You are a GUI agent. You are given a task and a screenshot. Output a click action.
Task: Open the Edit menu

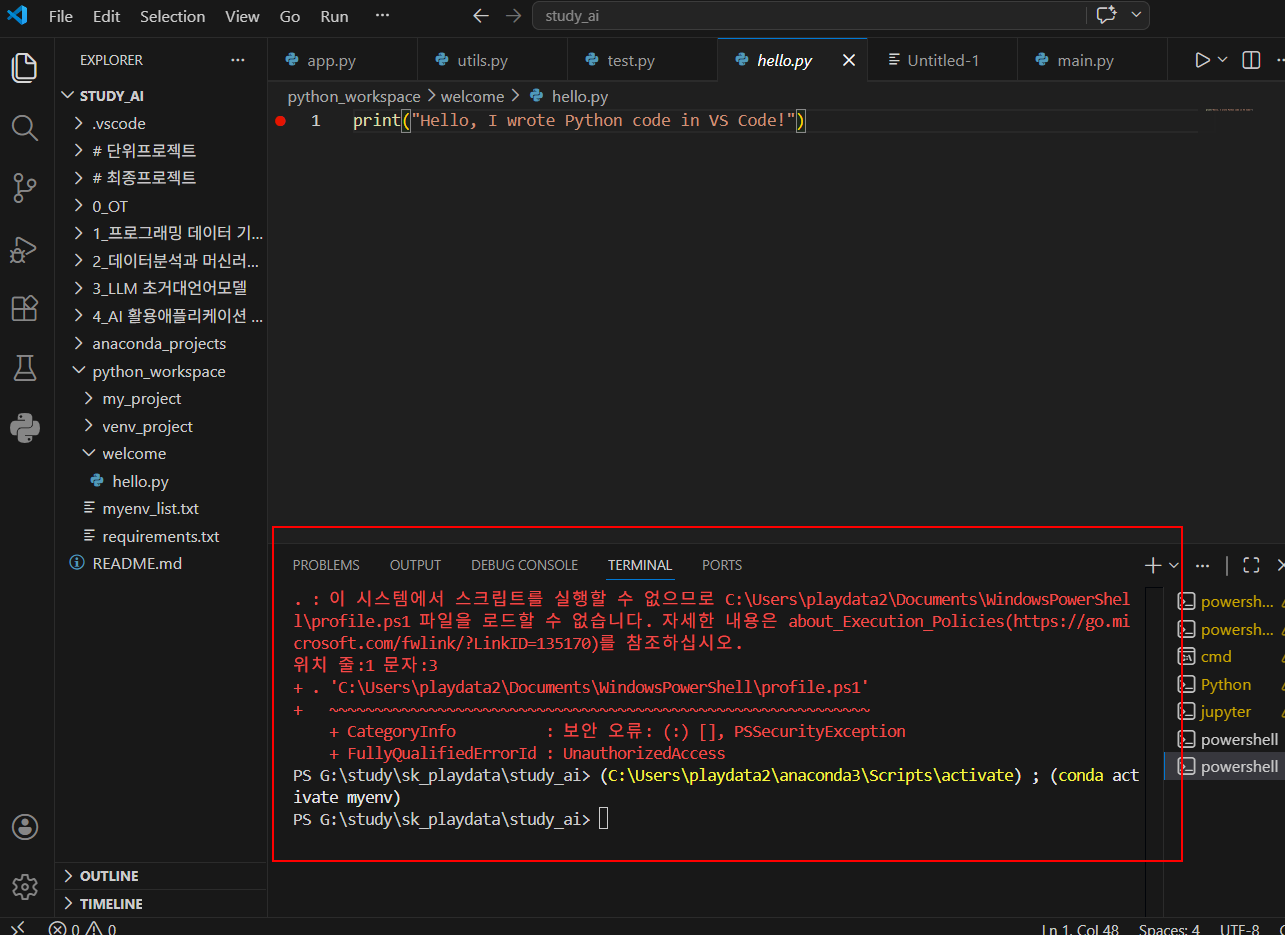tap(106, 16)
